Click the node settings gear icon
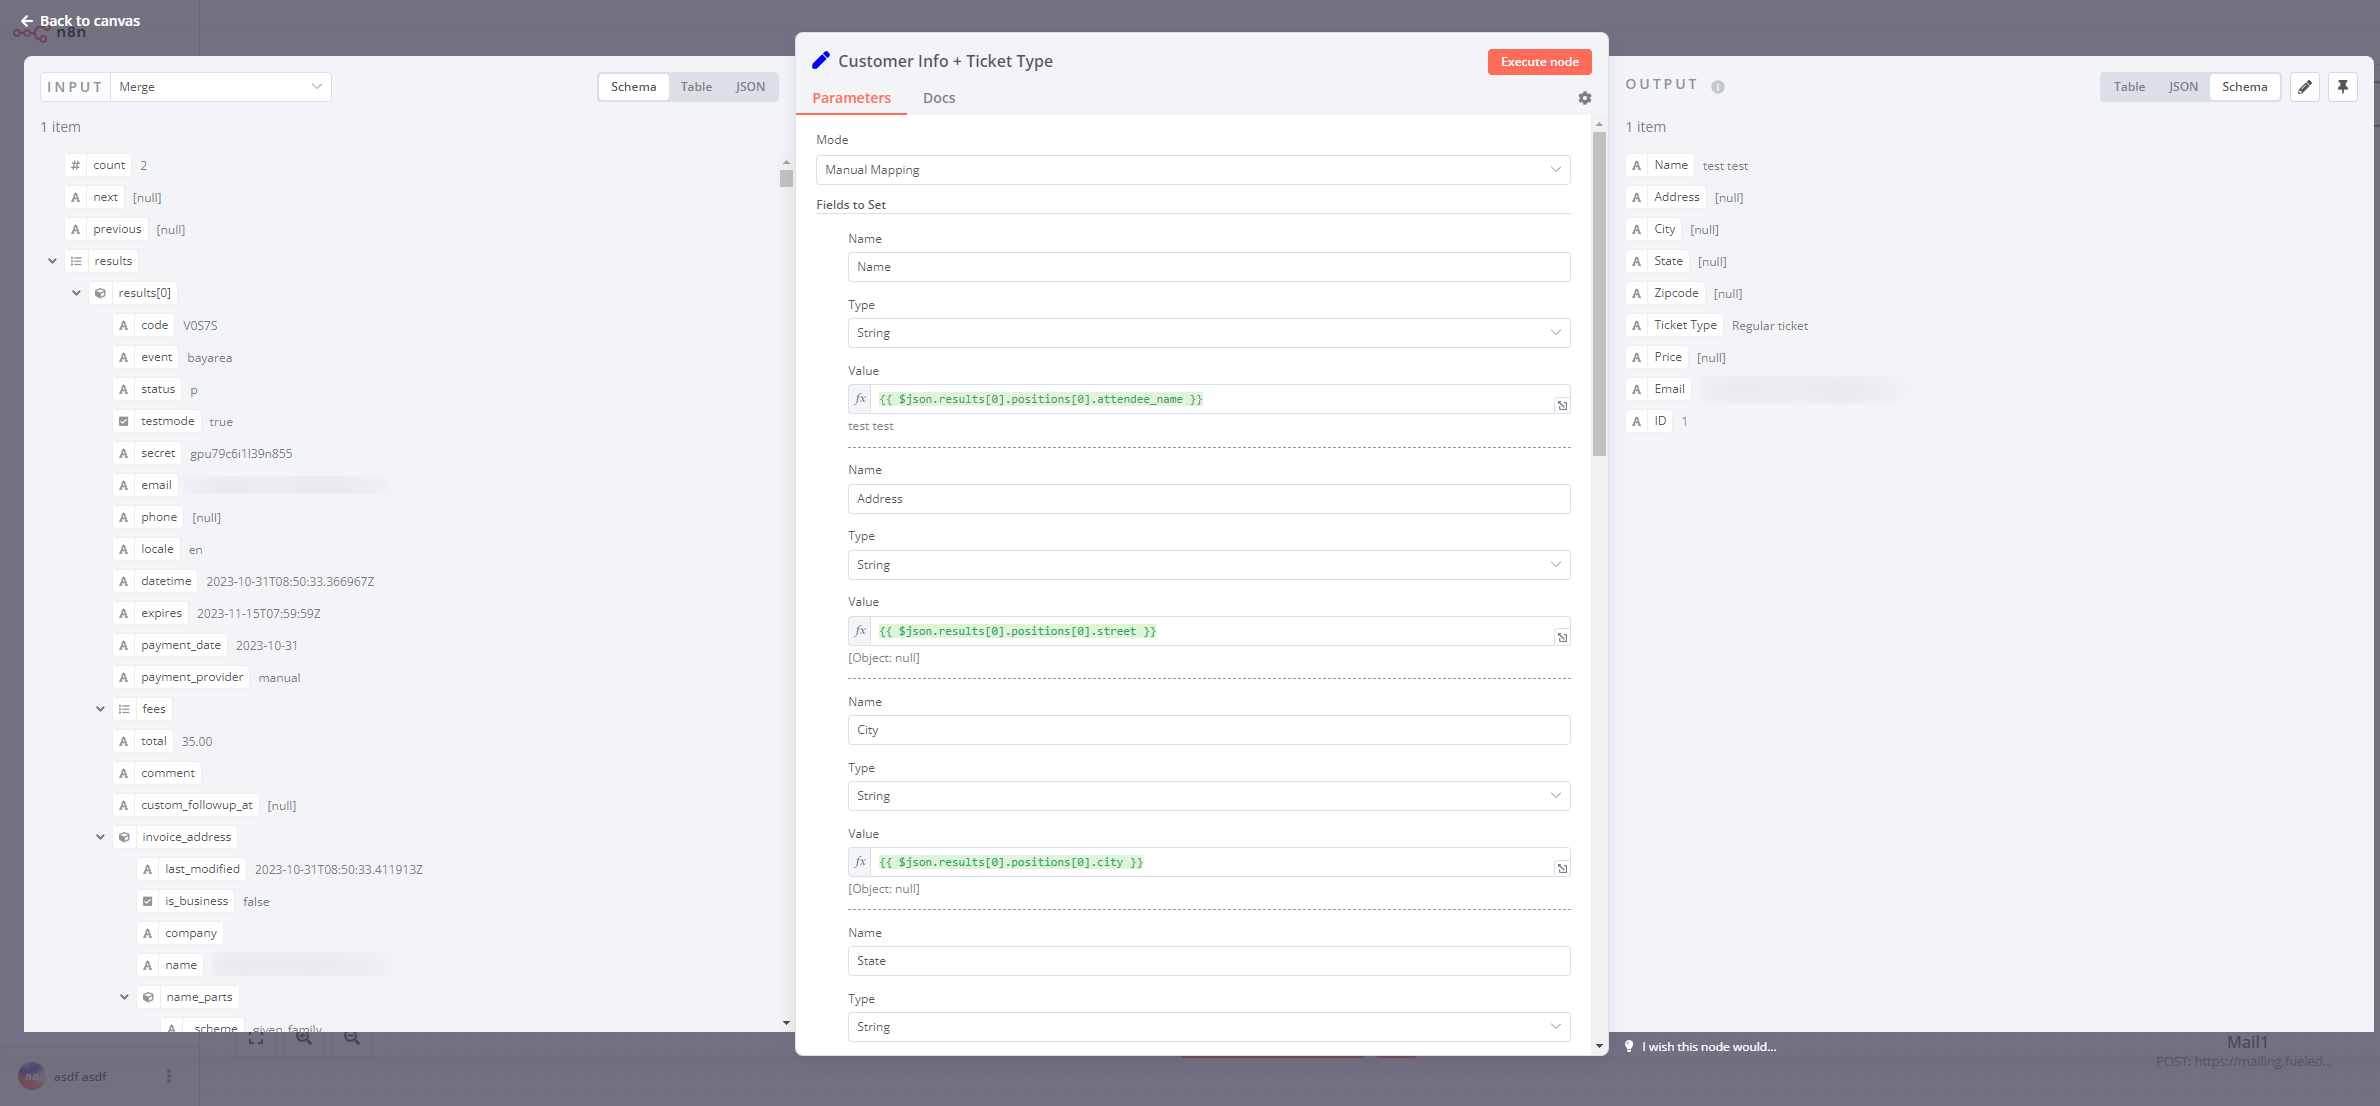This screenshot has width=2380, height=1106. (1584, 98)
